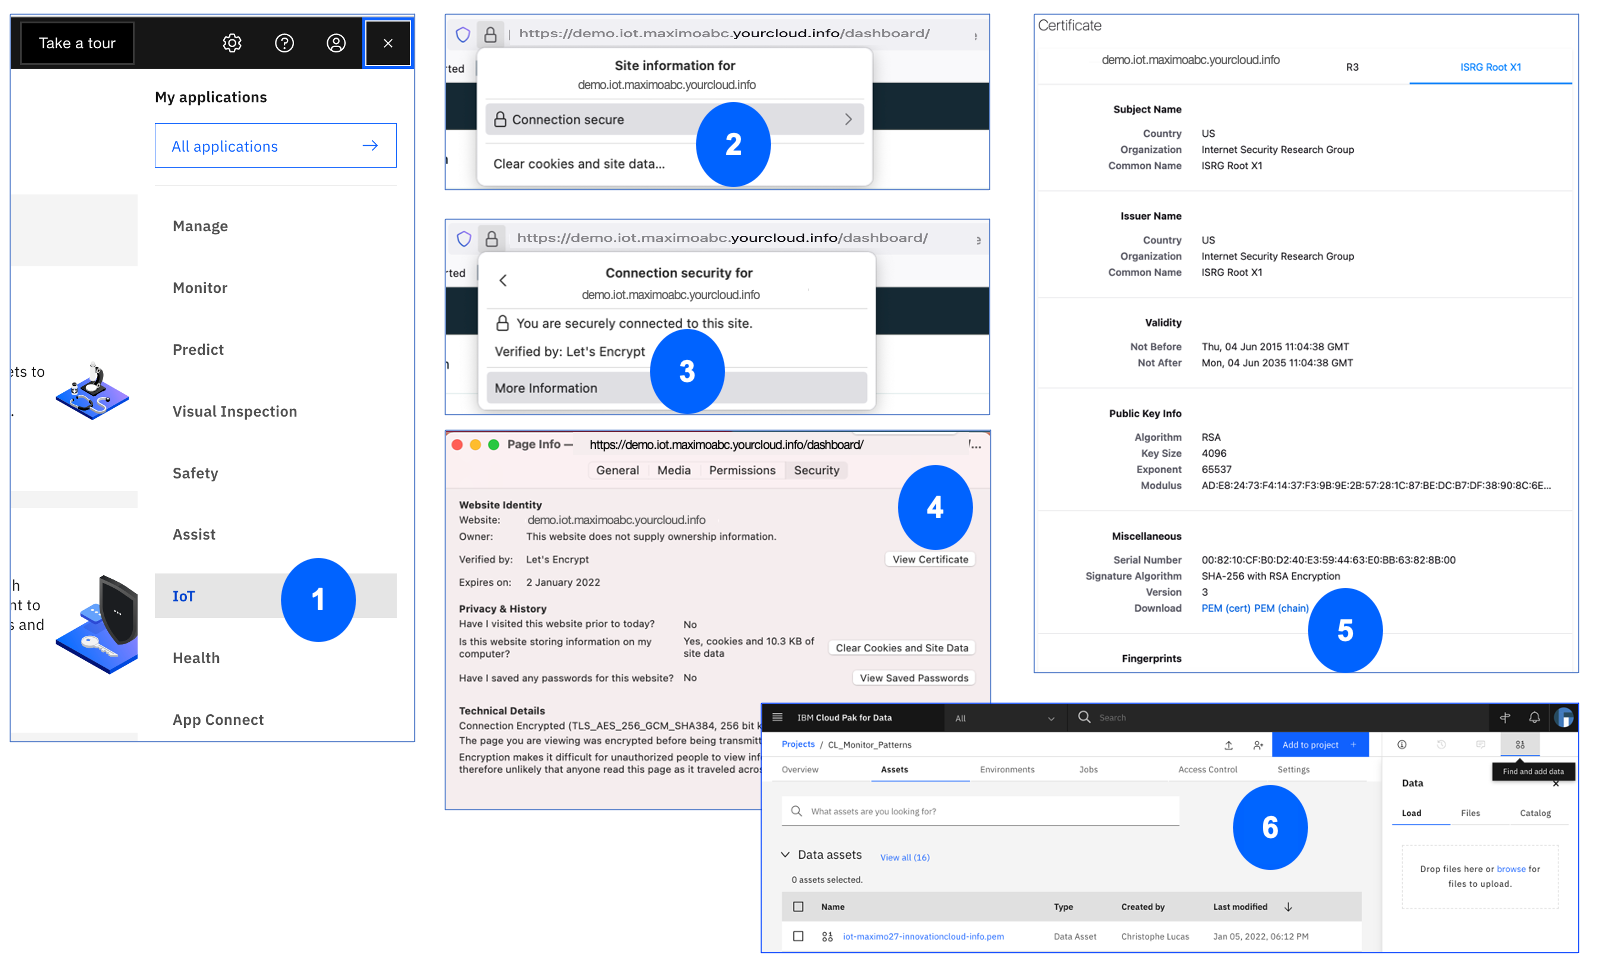1600x960 pixels.
Task: Open Cloud Pak for Data hamburger menu
Action: tap(777, 717)
